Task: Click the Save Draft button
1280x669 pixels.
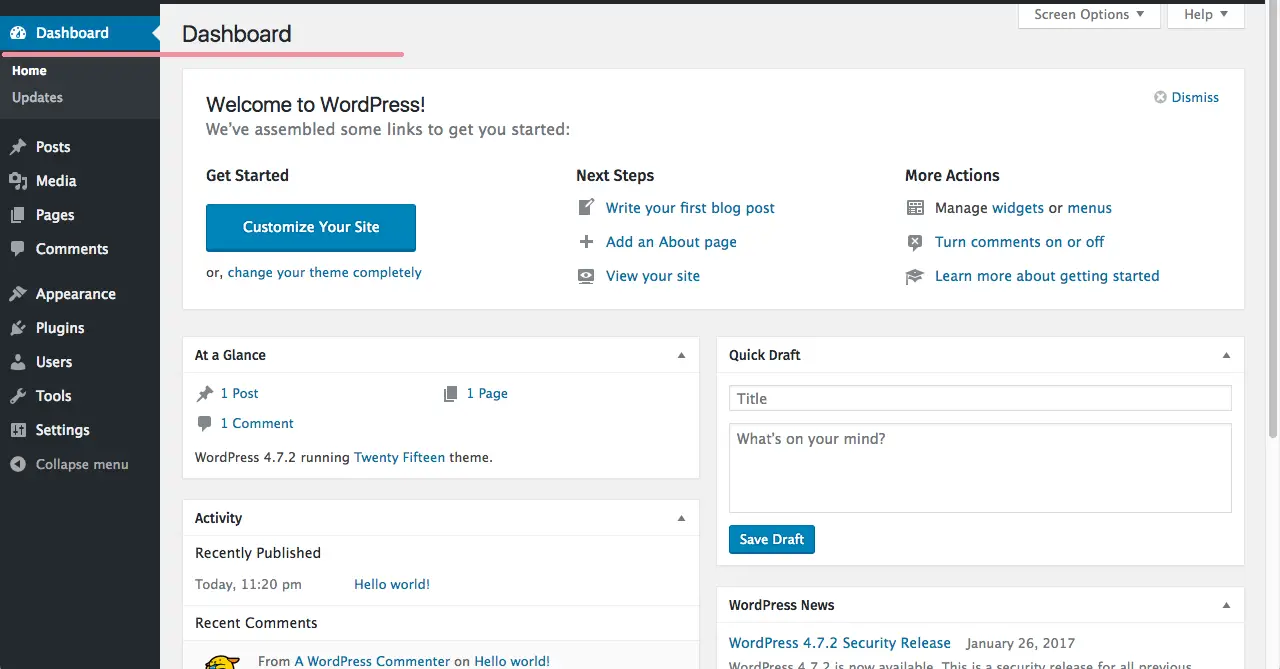Action: (772, 539)
